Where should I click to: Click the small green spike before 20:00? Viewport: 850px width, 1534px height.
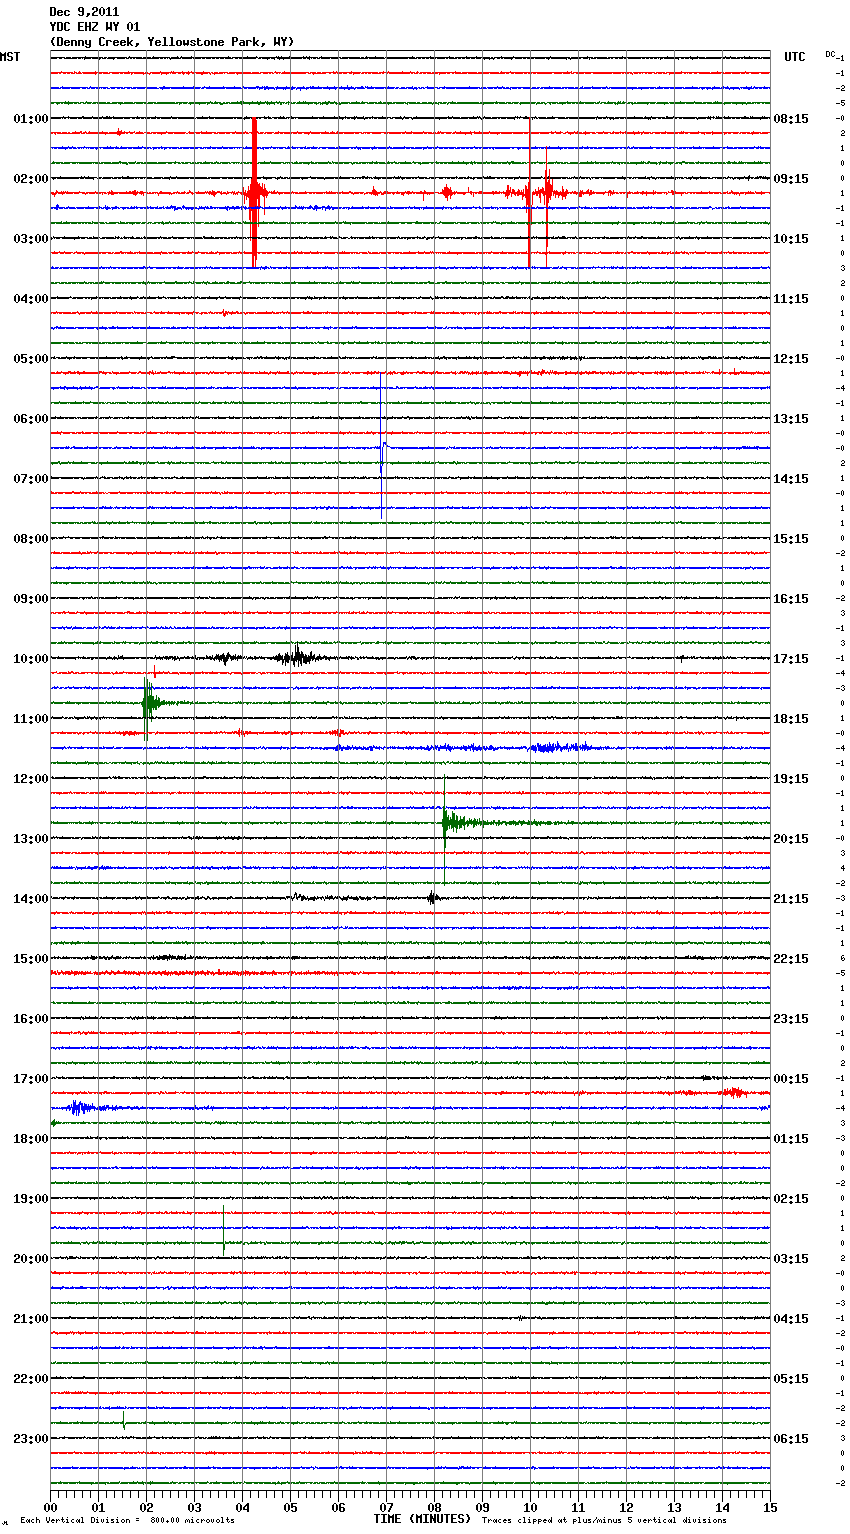224,1230
